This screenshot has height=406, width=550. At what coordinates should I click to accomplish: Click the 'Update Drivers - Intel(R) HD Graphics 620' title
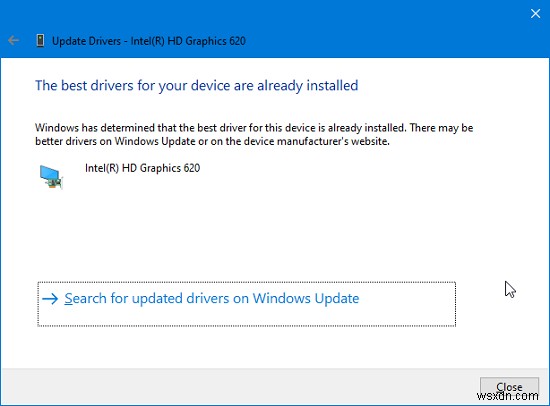(149, 41)
